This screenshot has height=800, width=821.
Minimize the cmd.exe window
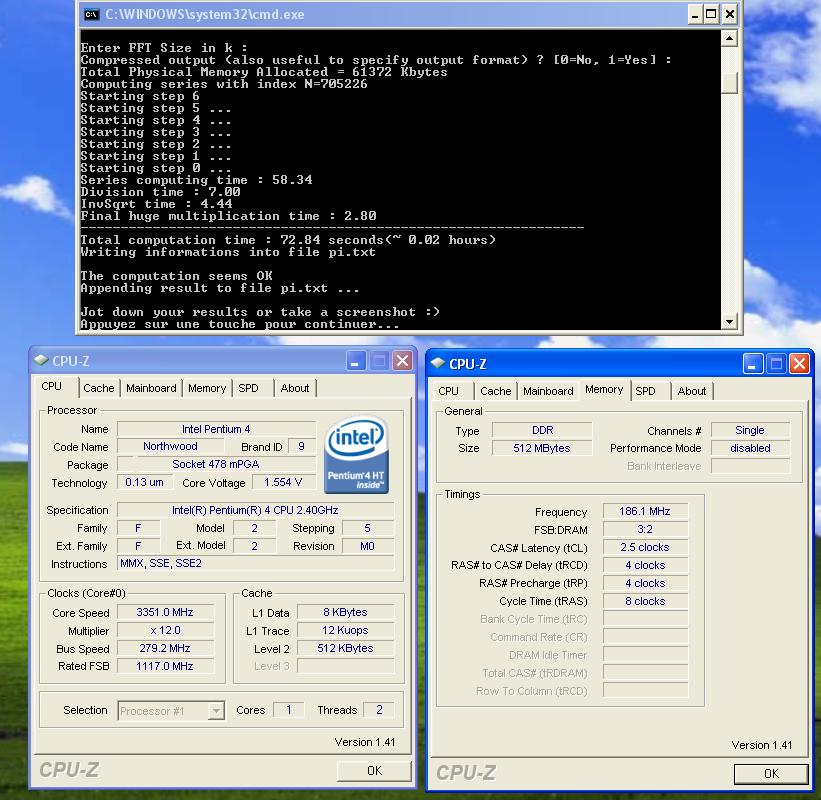coord(695,14)
